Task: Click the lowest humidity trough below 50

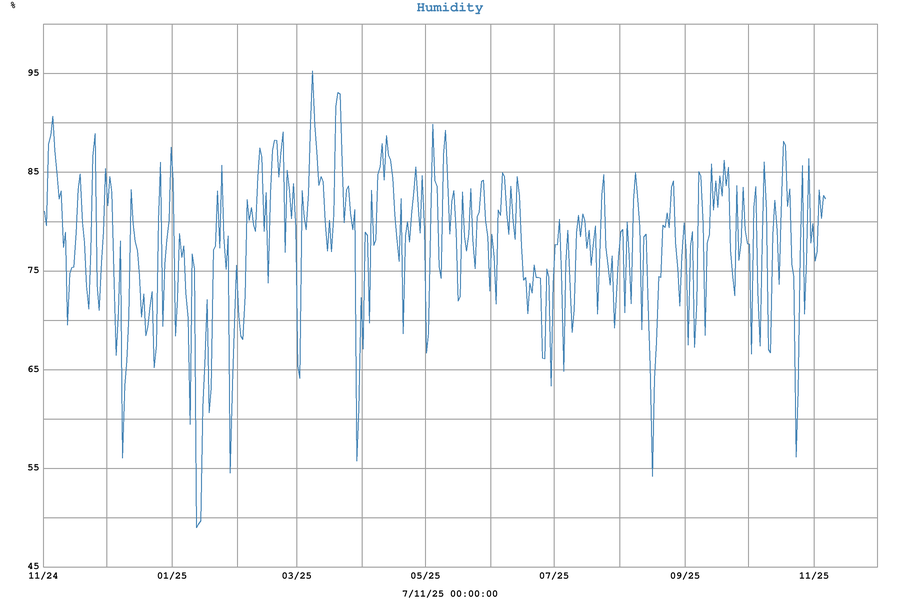Action: point(197,526)
